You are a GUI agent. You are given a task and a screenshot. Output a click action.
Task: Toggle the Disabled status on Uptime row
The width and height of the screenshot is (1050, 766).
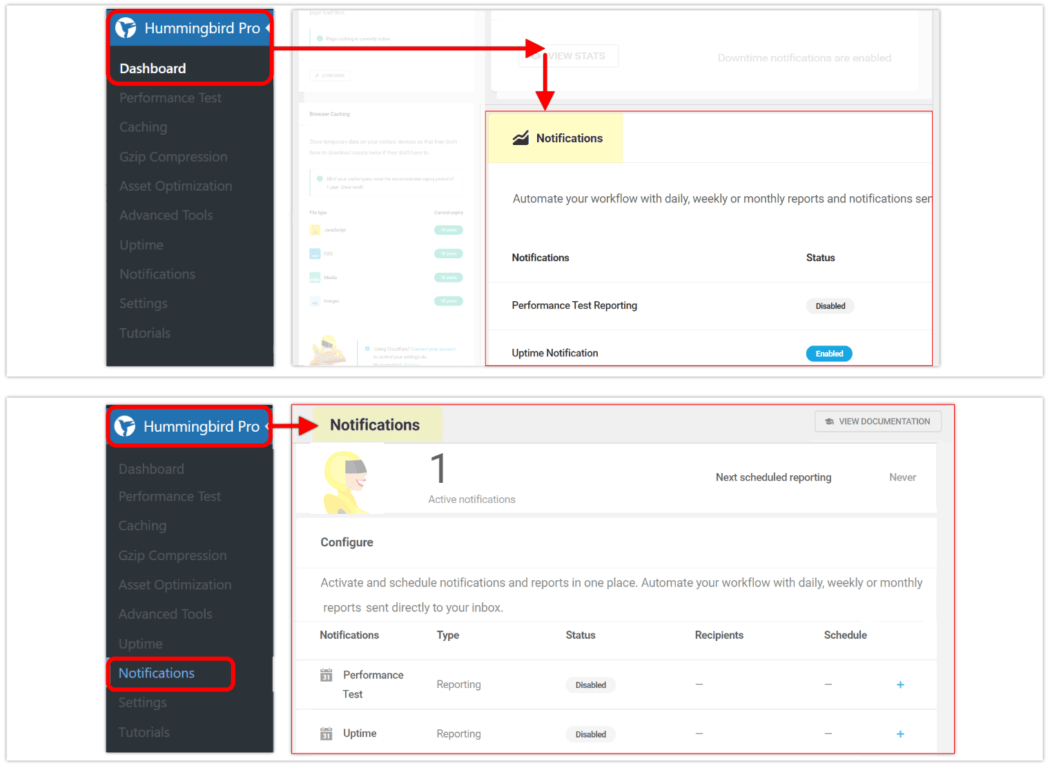click(x=590, y=733)
